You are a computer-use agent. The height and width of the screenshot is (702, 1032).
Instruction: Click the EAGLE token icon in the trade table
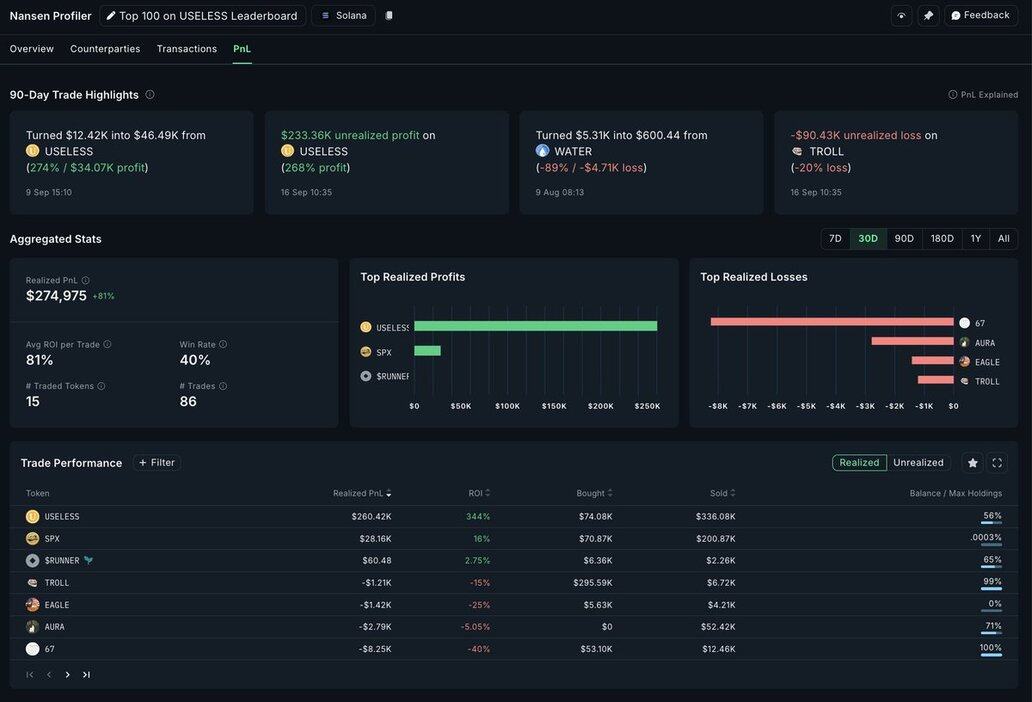pos(32,605)
